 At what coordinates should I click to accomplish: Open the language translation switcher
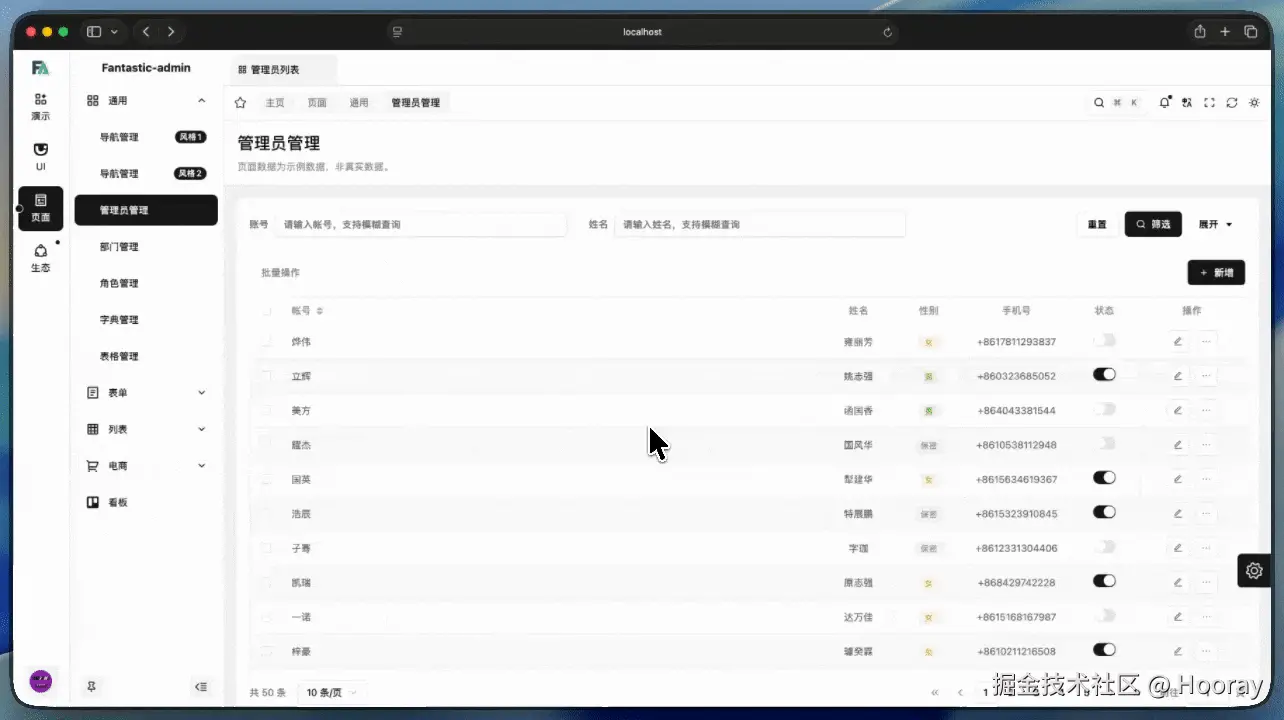tap(1187, 102)
